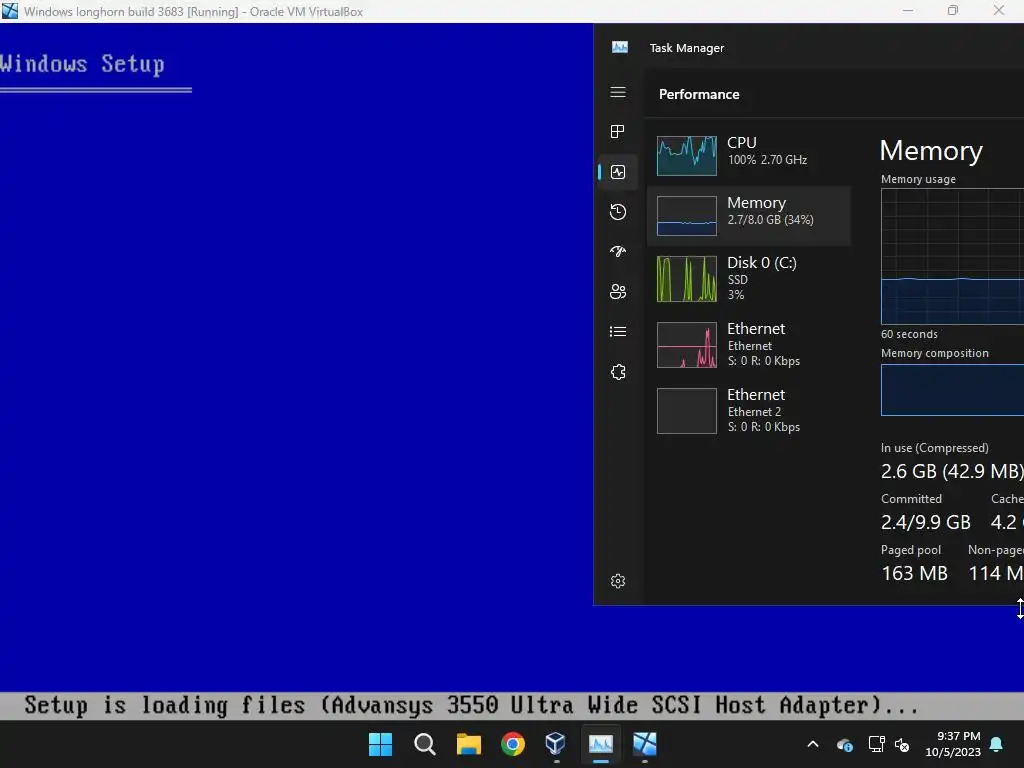The height and width of the screenshot is (768, 1024).
Task: Click '60 seconds' graph label
Action: point(909,334)
